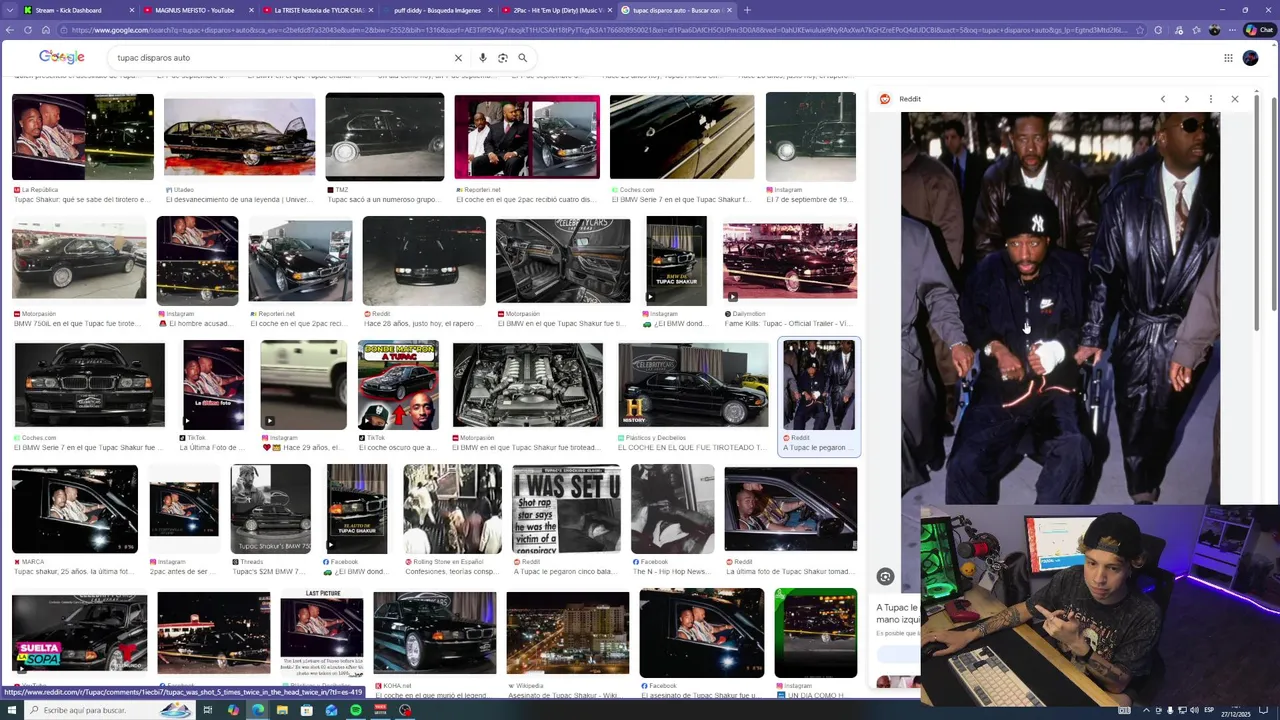The image size is (1280, 720).
Task: Search inside image with Lens overlay button
Action: coord(885,576)
